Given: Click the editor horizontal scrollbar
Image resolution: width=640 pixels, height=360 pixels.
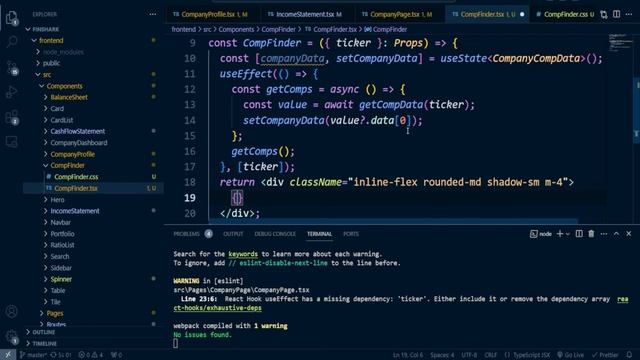Looking at the screenshot, I should point(394,221).
